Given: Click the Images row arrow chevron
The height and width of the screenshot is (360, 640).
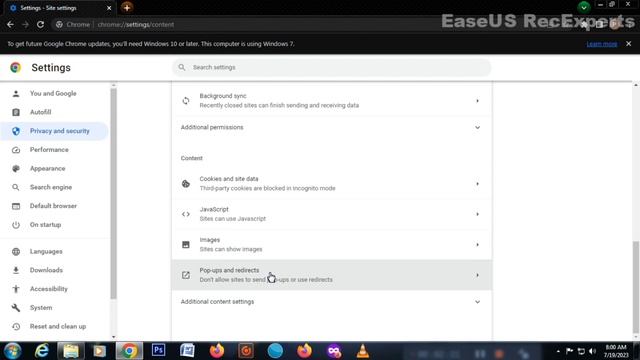Looking at the screenshot, I should click(x=477, y=245).
